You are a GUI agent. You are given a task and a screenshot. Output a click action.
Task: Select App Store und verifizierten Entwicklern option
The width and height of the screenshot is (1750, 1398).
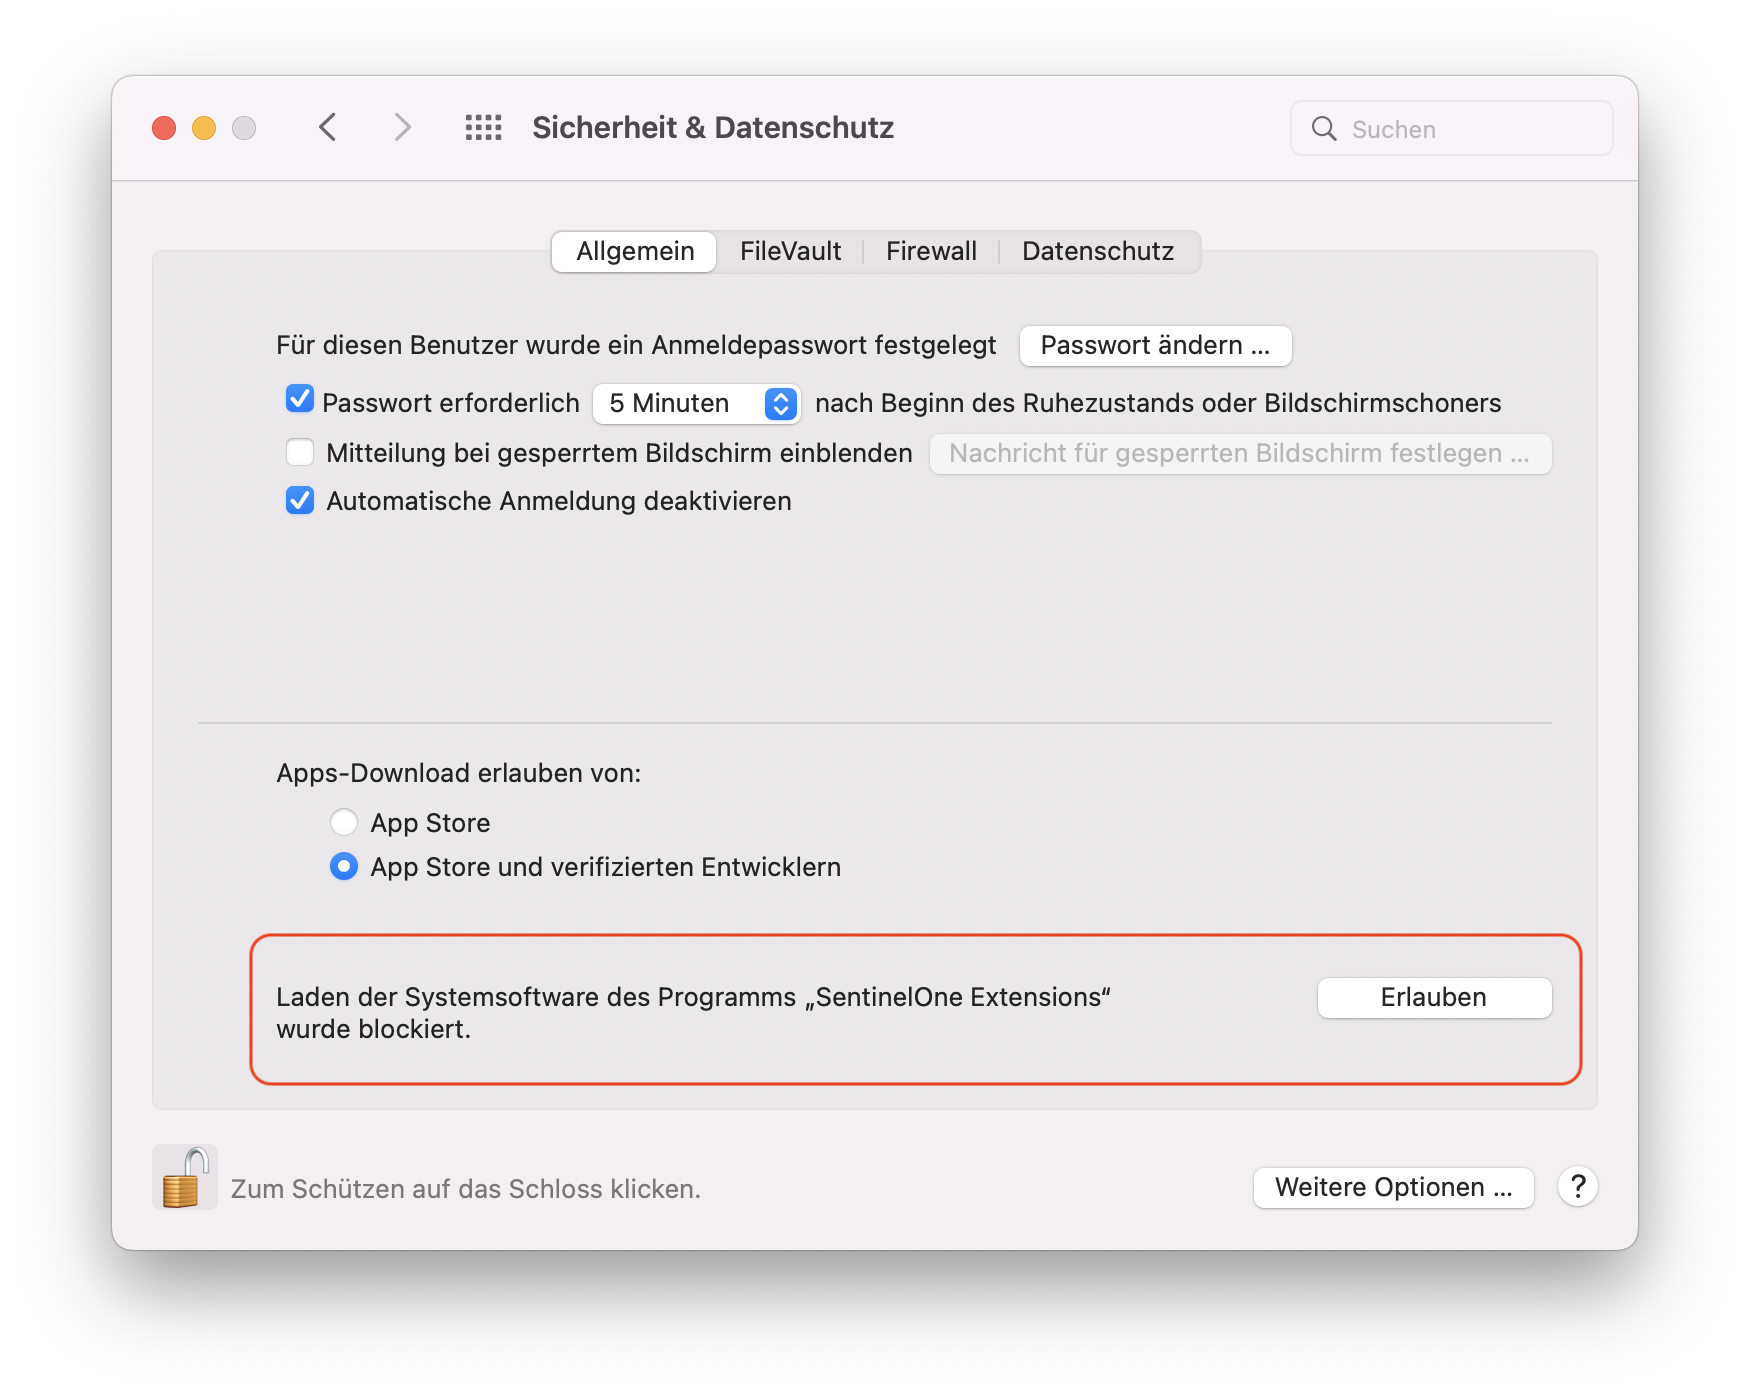344,867
